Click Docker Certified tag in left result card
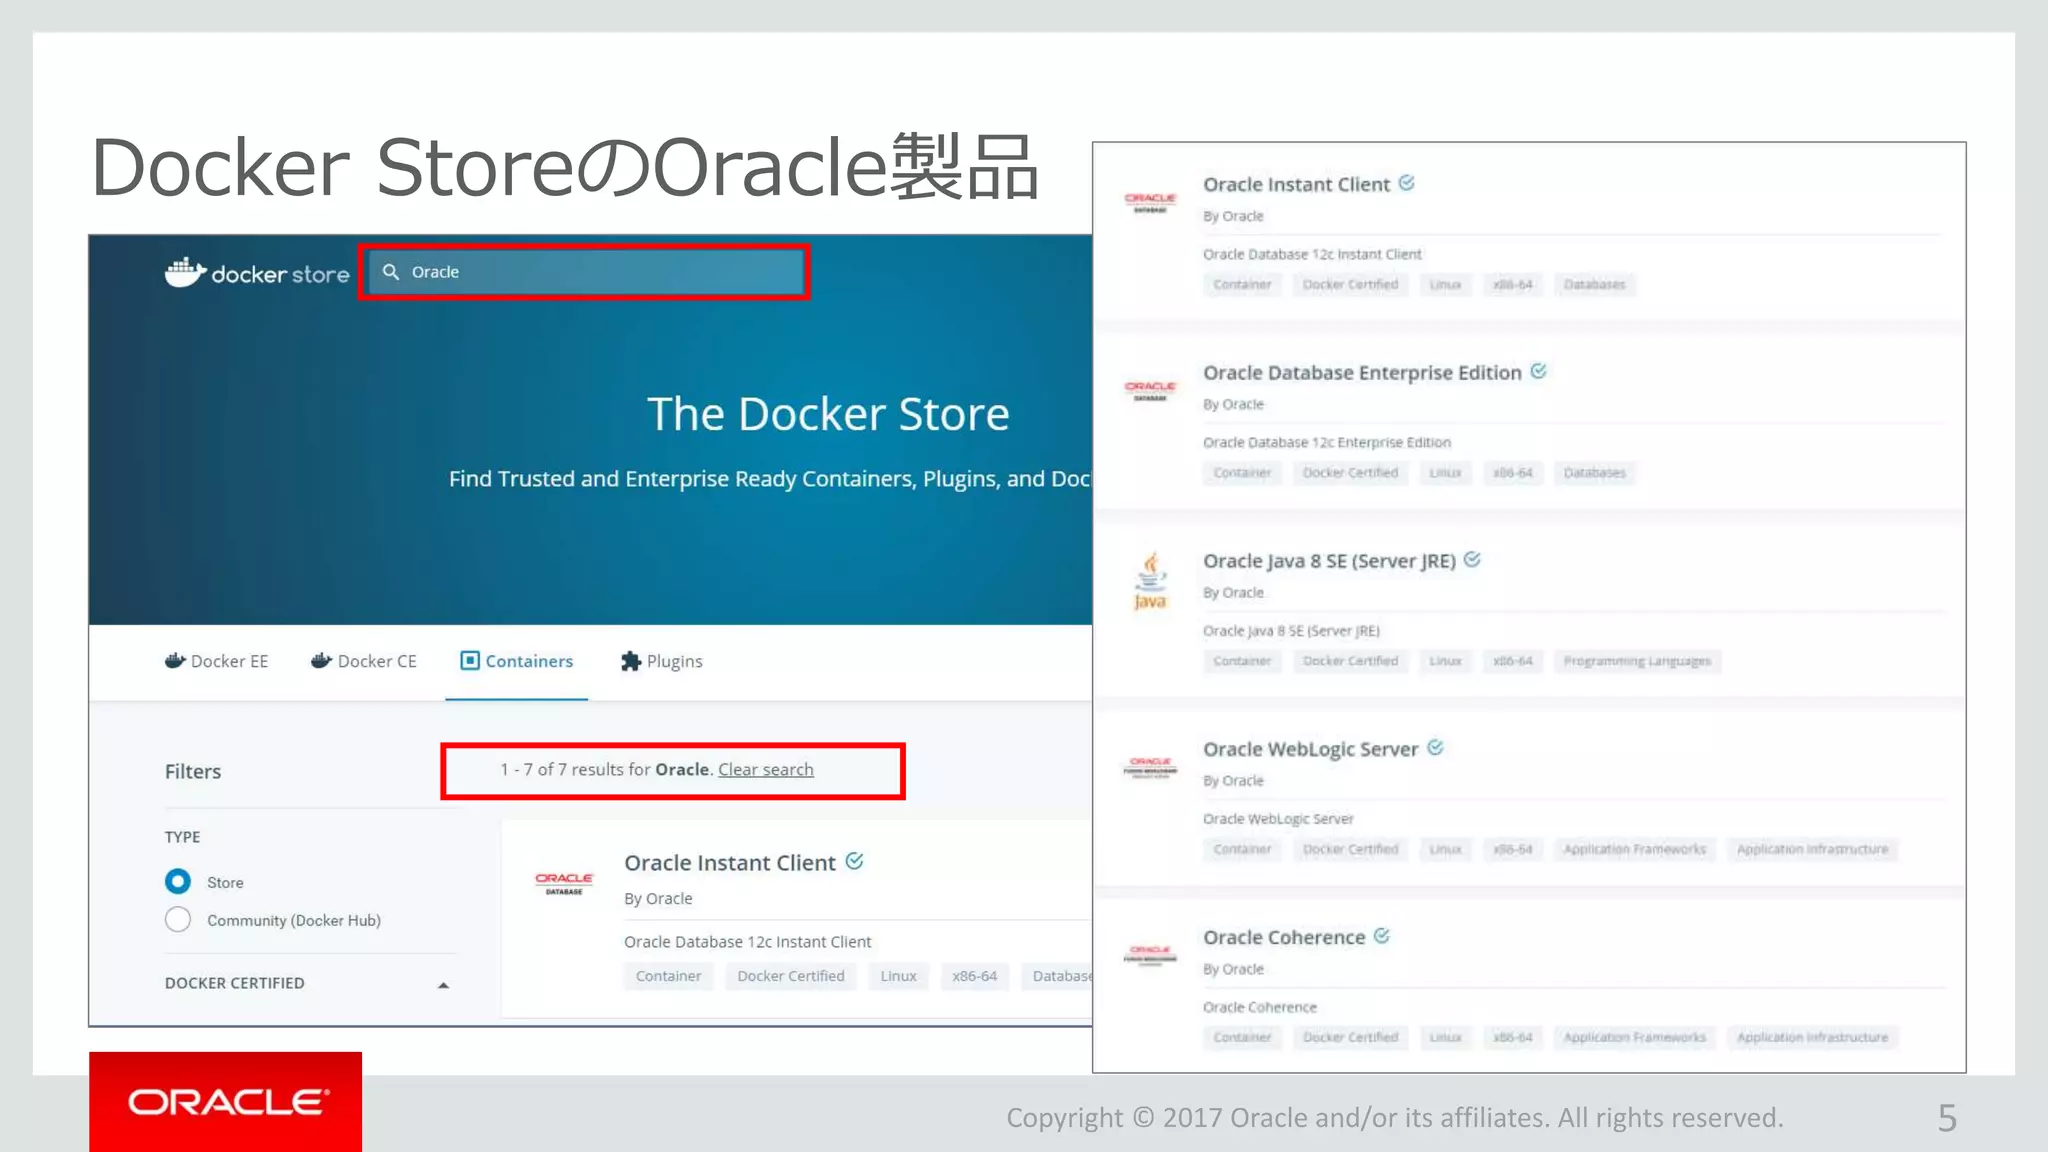 pyautogui.click(x=791, y=976)
